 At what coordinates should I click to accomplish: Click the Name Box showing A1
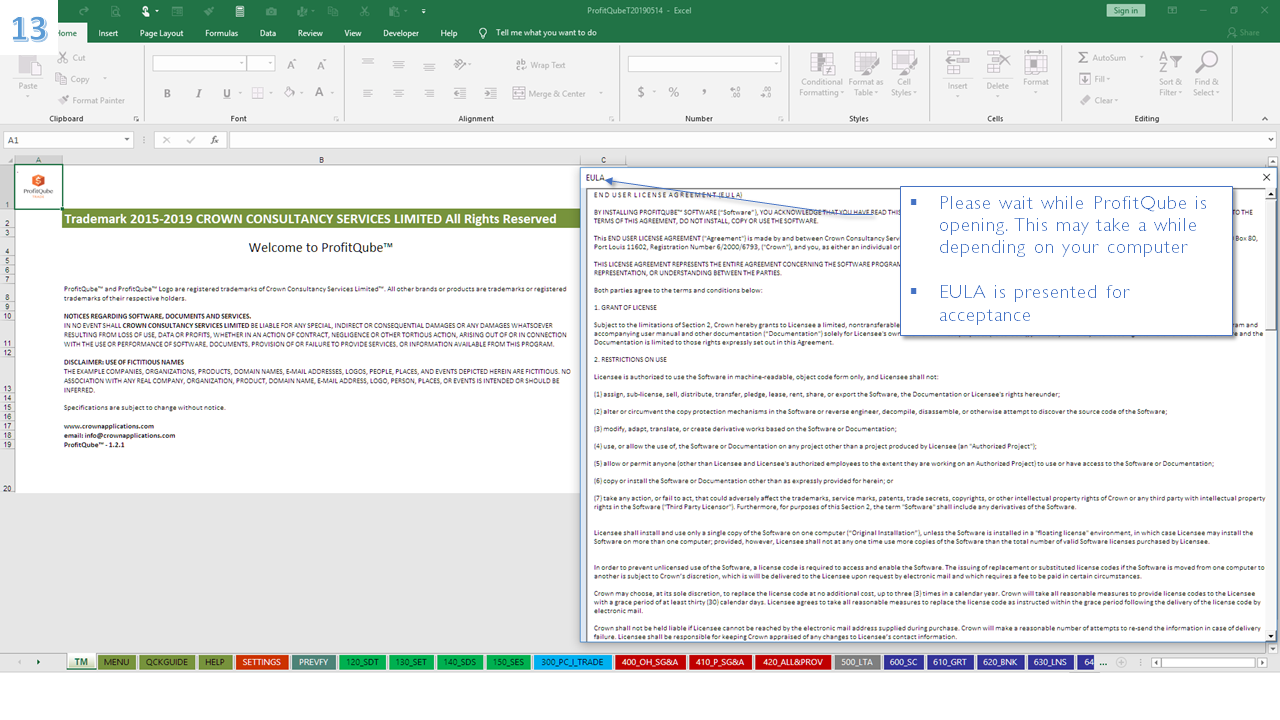pyautogui.click(x=68, y=140)
